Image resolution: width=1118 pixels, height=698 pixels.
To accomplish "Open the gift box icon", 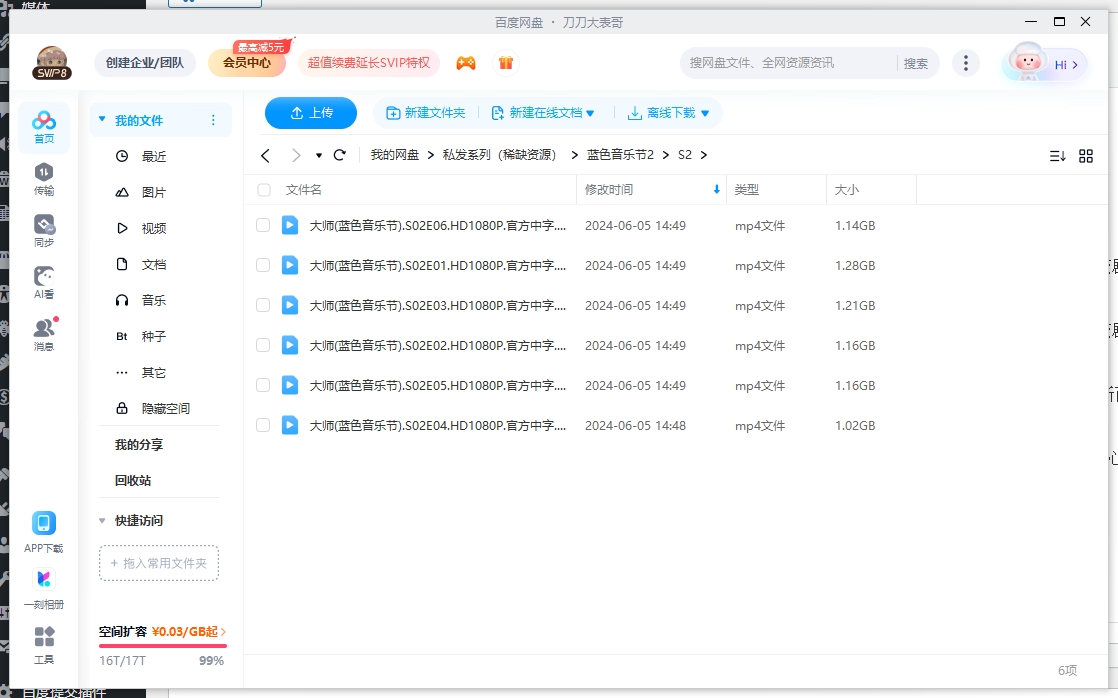I will (x=506, y=63).
